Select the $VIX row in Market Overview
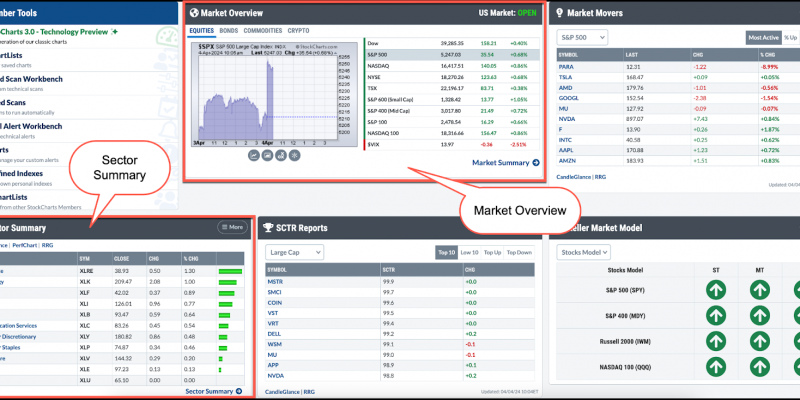The height and width of the screenshot is (400, 800). (x=452, y=144)
